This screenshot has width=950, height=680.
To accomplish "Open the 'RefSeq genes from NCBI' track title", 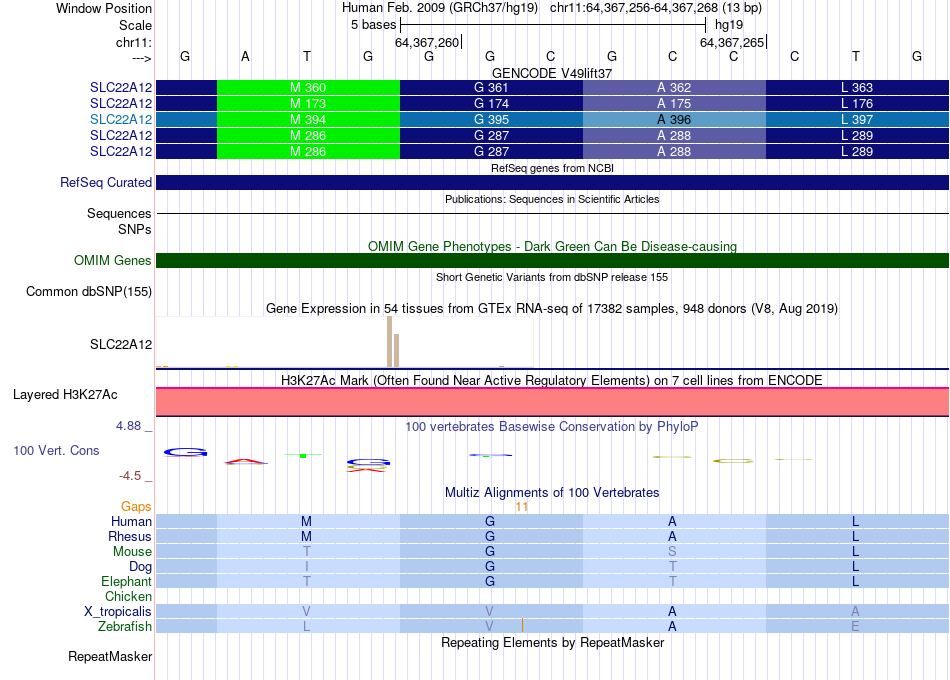I will coord(552,168).
